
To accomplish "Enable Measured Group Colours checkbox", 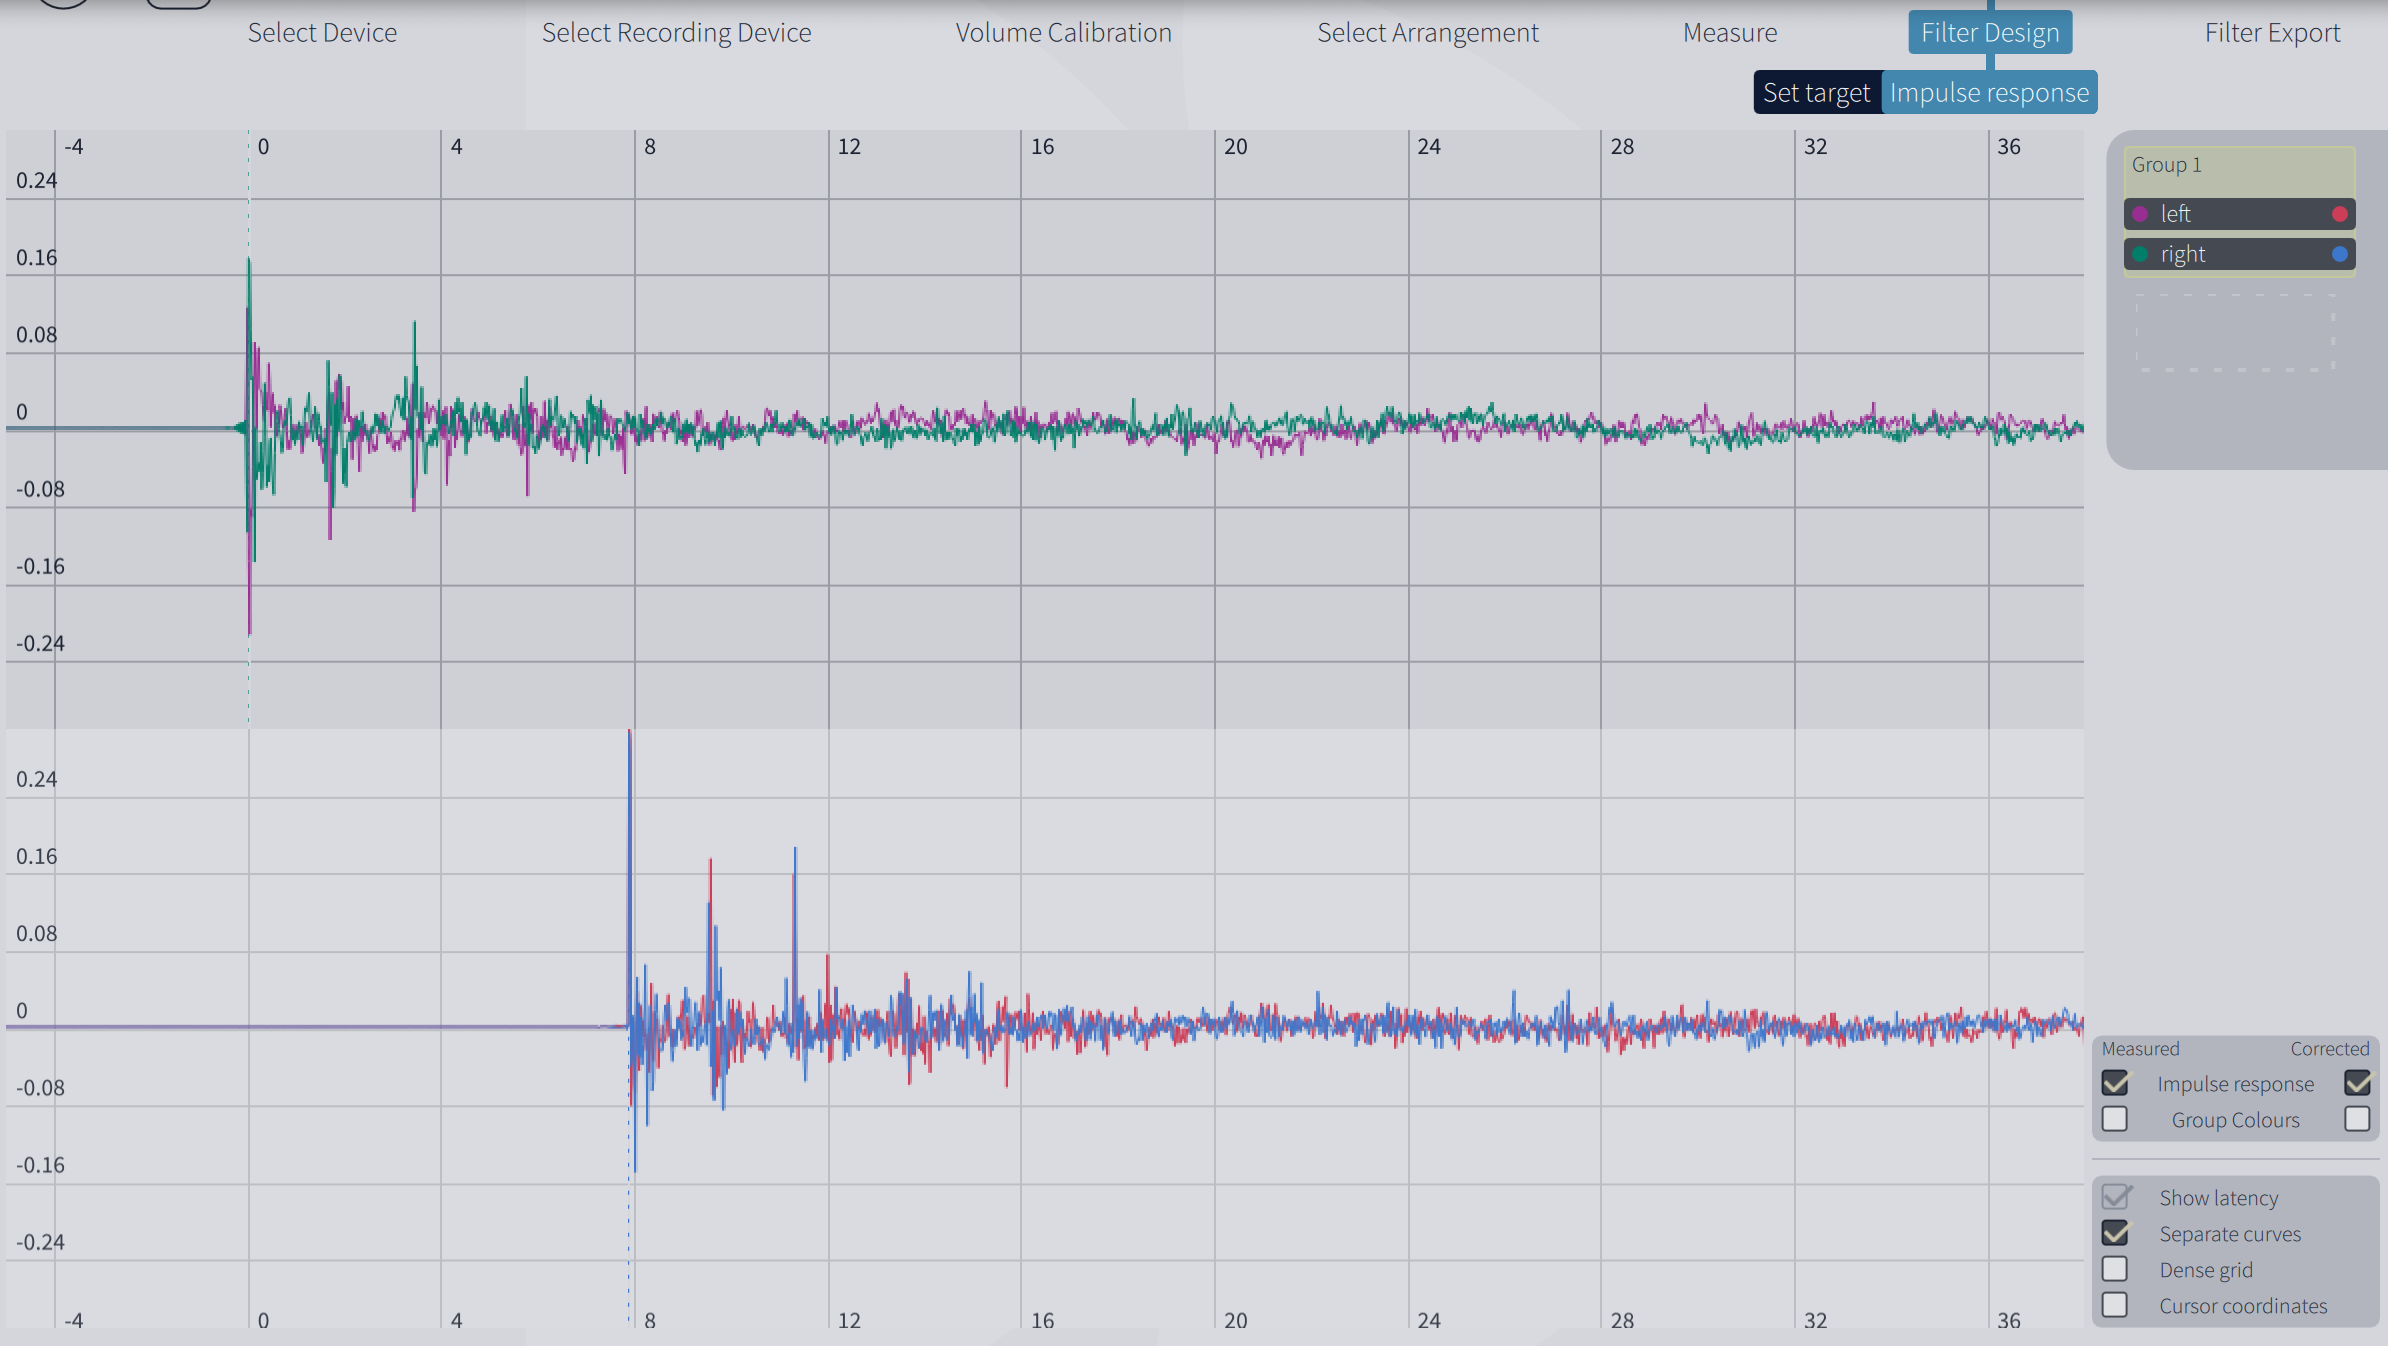I will coord(2115,1119).
